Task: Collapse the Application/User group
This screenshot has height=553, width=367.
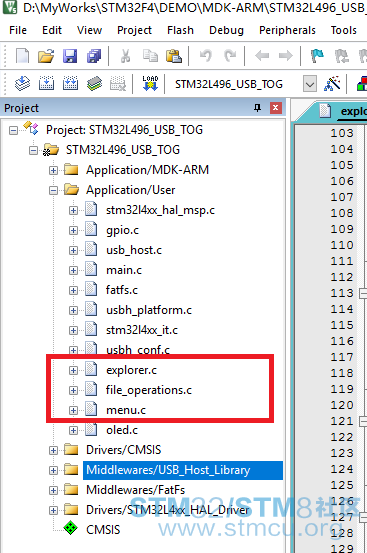Action: [53, 191]
